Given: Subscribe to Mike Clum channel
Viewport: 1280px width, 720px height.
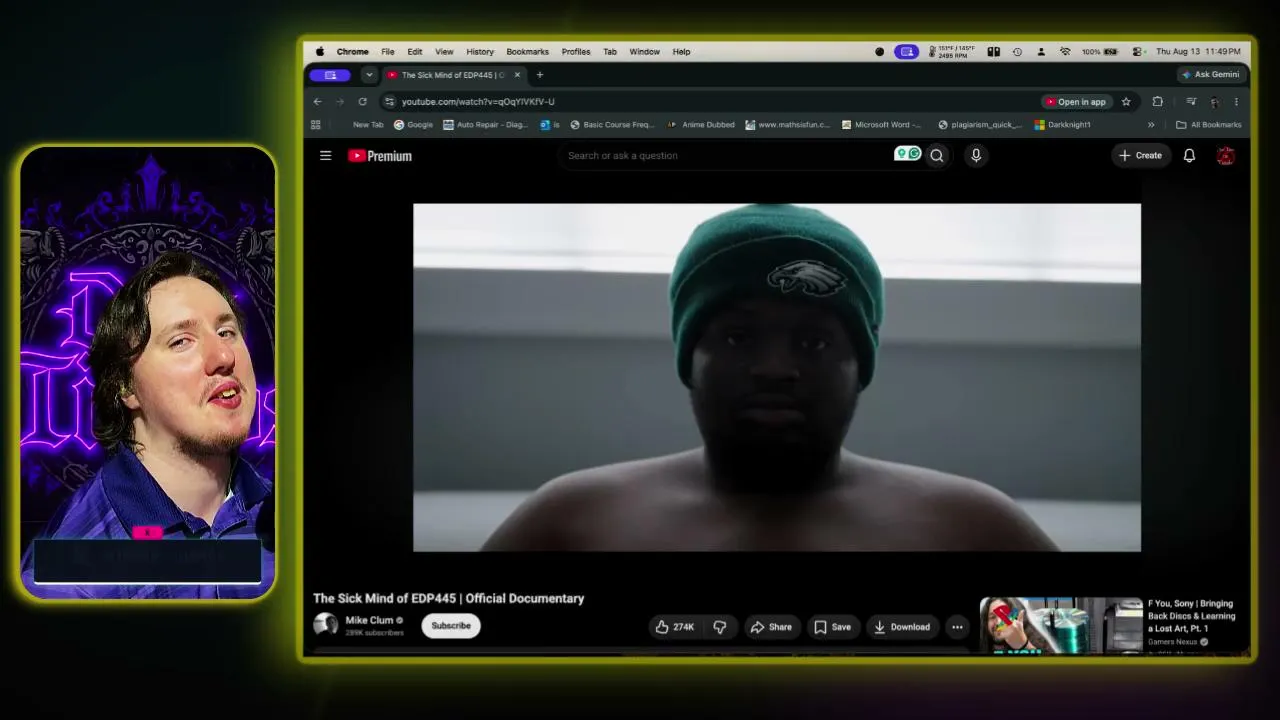Looking at the screenshot, I should (451, 626).
